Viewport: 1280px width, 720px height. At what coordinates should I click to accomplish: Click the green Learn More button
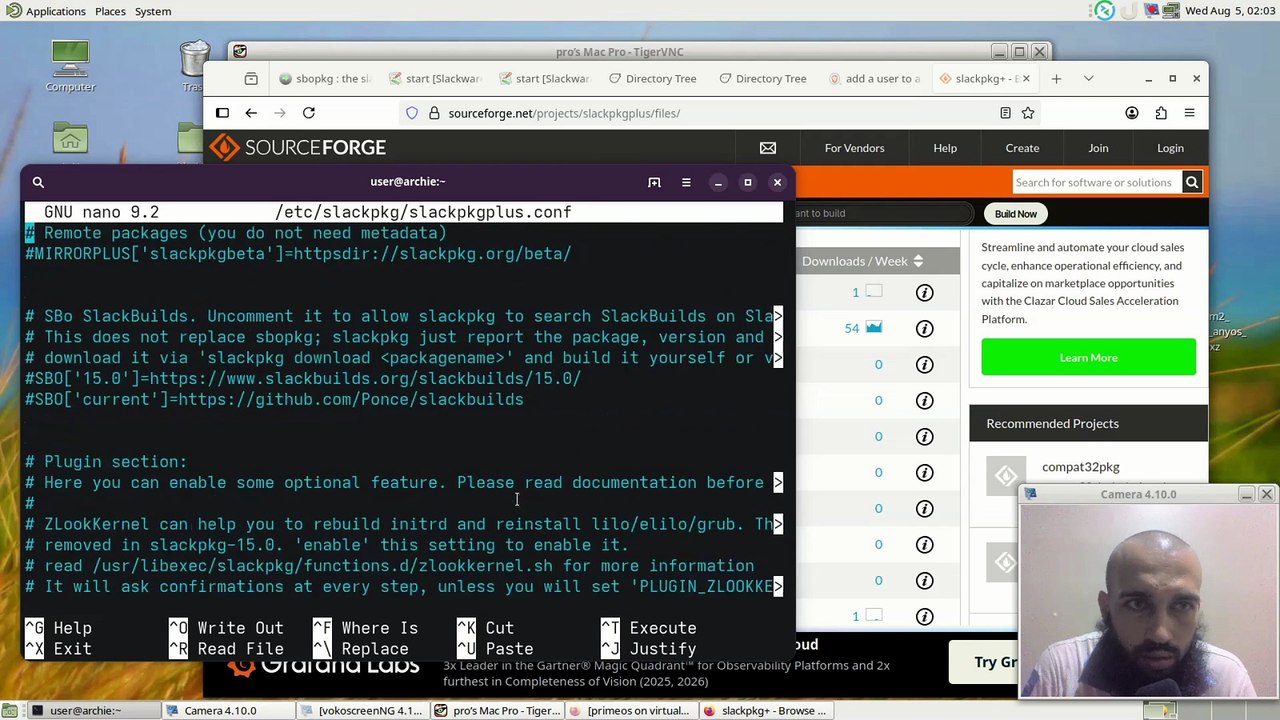click(x=1088, y=357)
